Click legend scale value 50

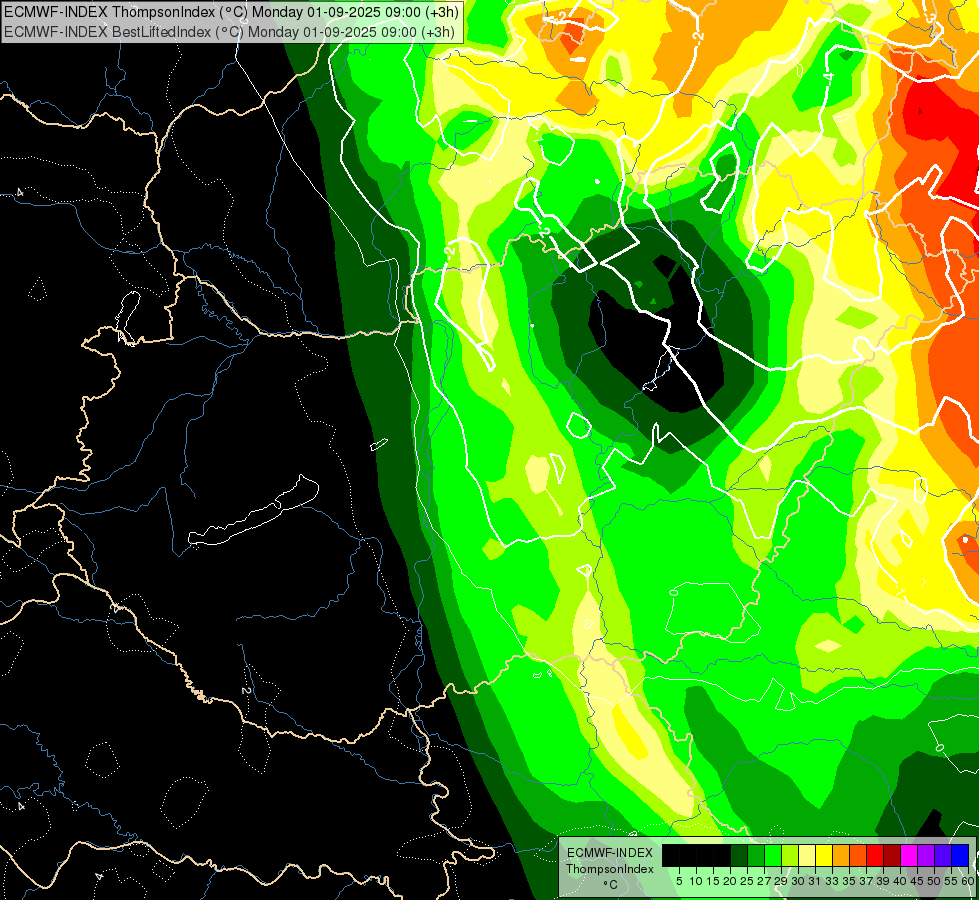click(934, 881)
